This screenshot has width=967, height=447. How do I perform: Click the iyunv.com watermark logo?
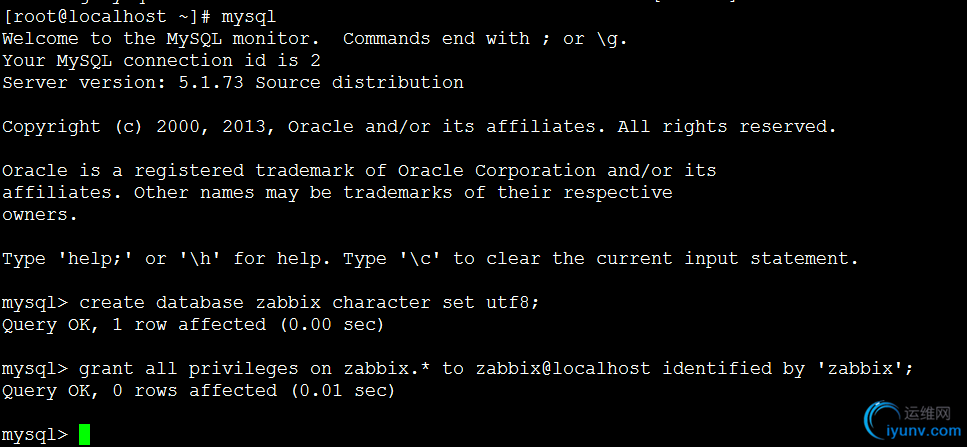[x=883, y=420]
